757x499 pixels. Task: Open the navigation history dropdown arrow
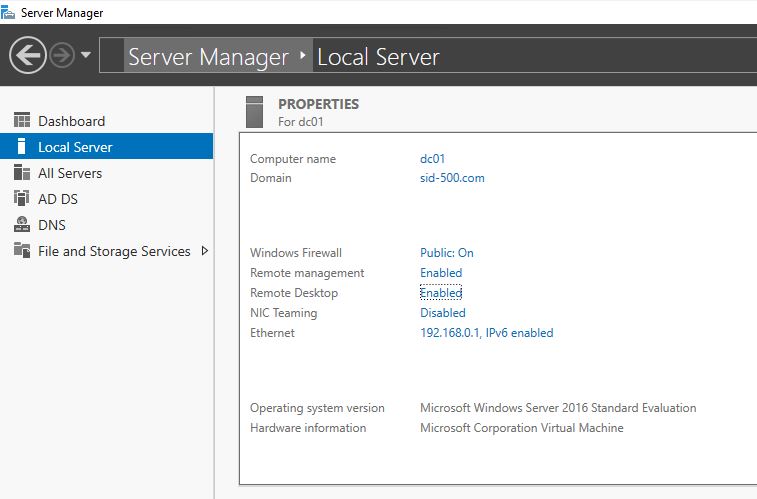(x=86, y=55)
